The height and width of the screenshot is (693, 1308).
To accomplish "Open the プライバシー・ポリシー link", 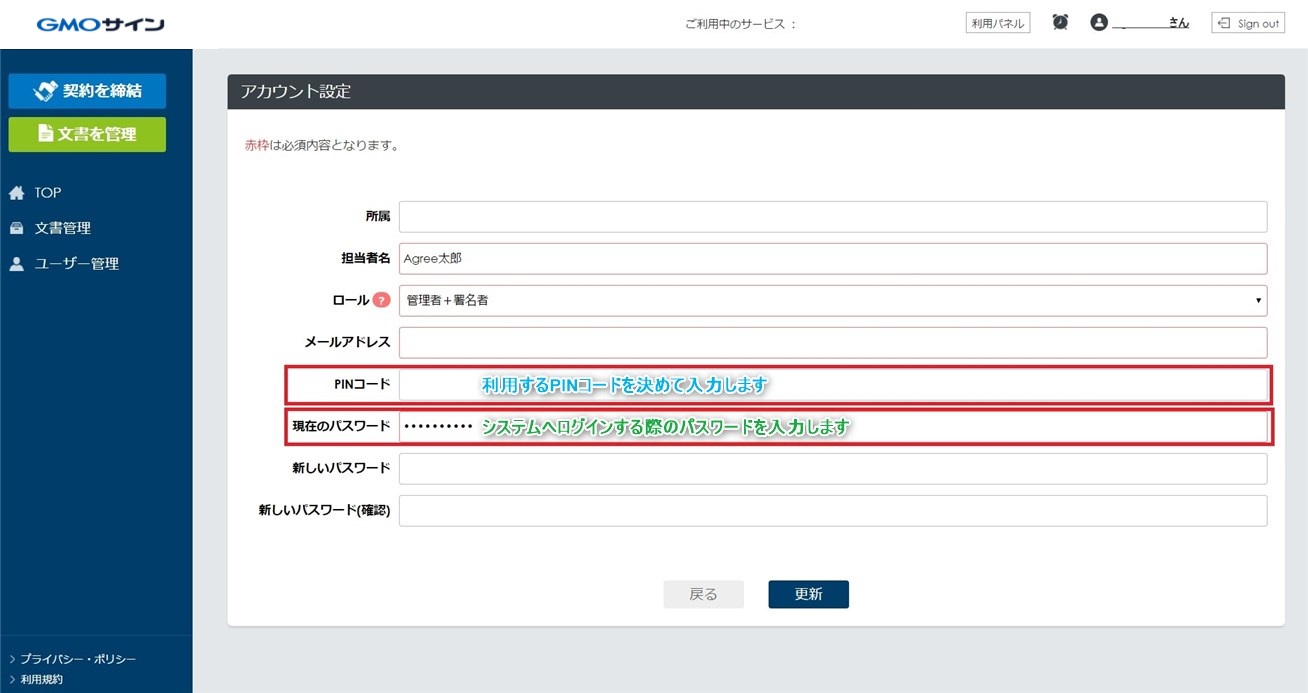I will 78,659.
